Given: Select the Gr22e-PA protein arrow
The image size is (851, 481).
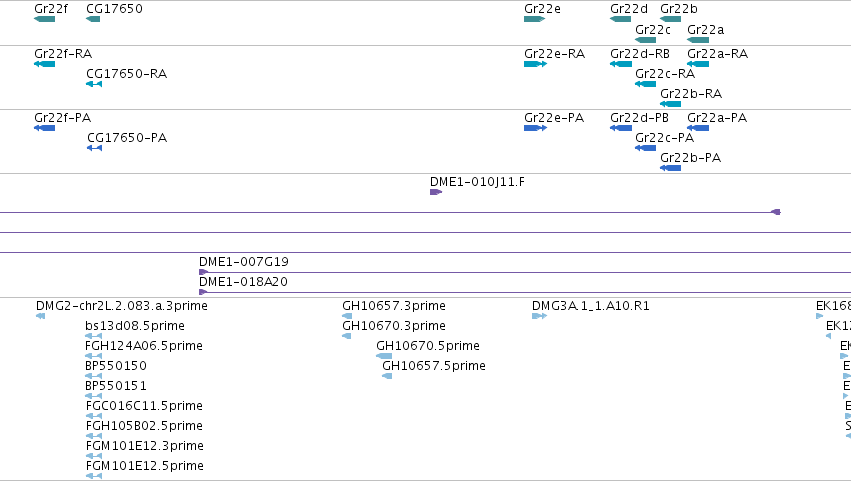Looking at the screenshot, I should [535, 128].
